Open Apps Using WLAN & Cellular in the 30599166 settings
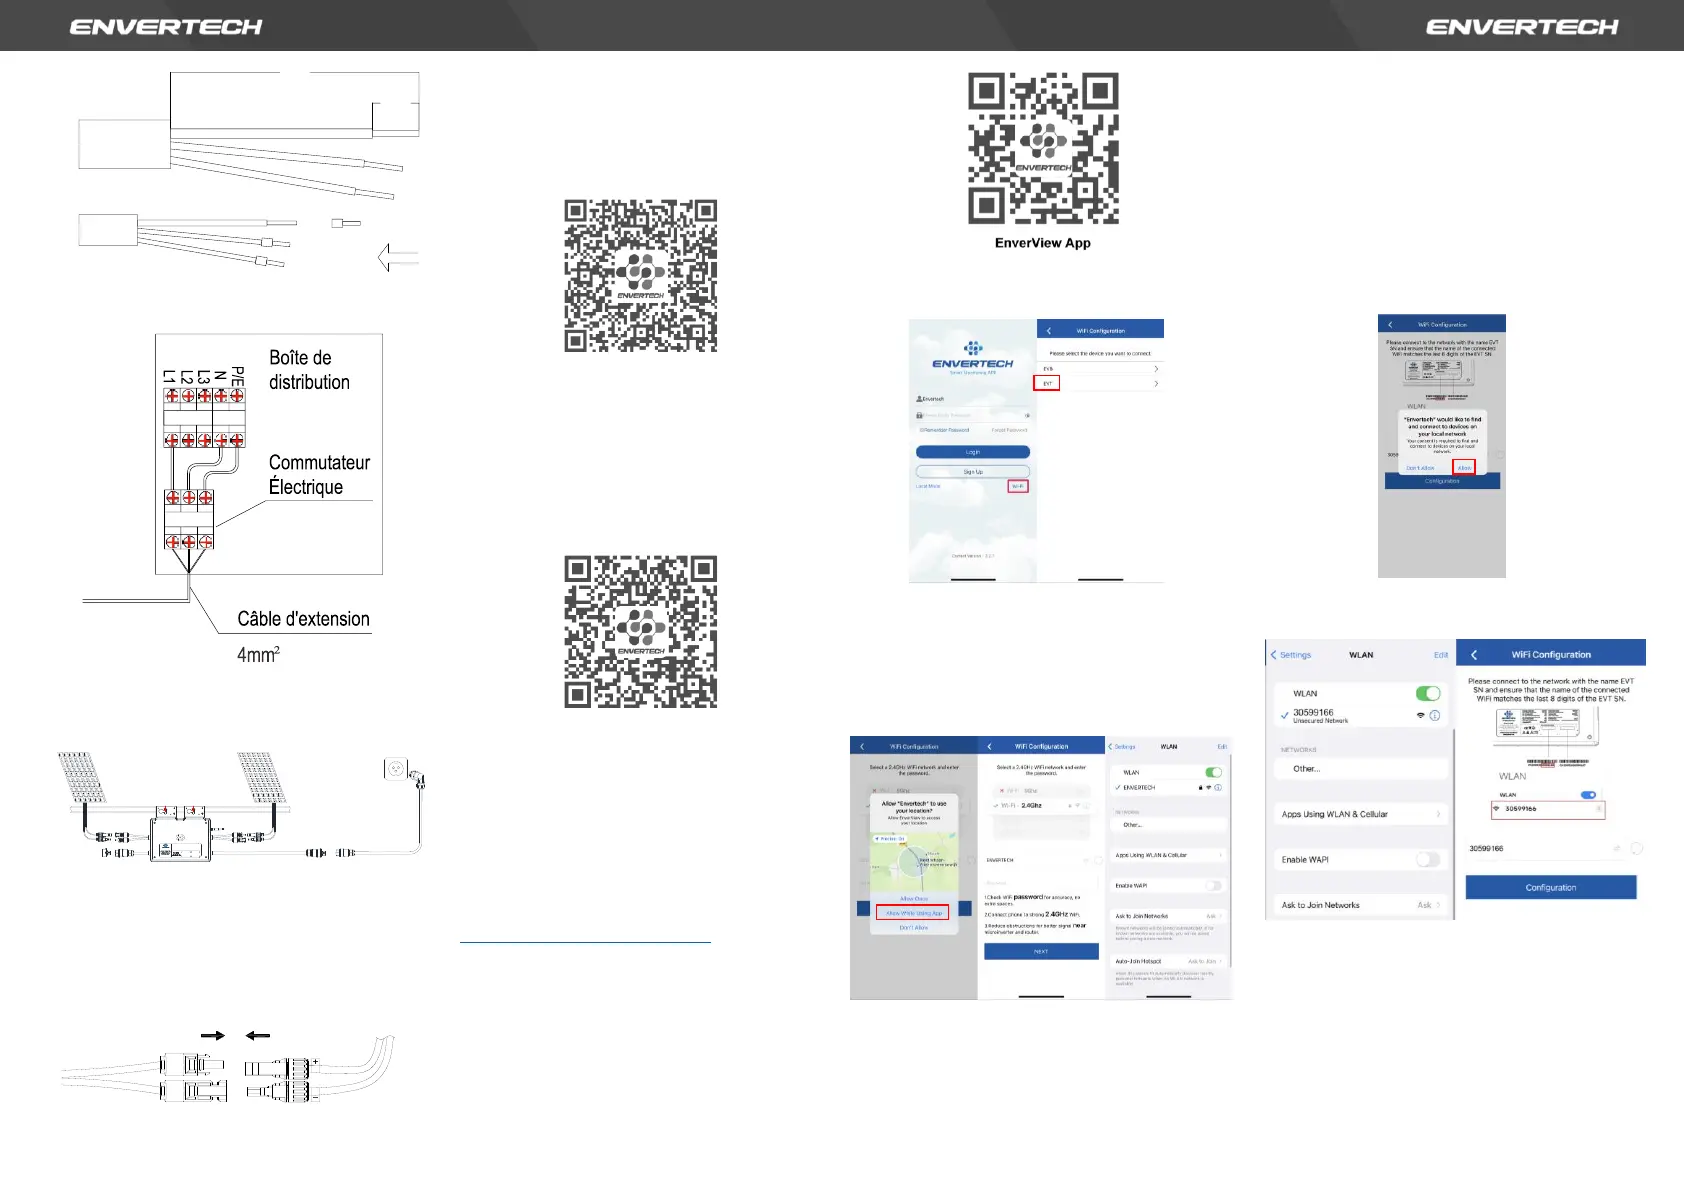The height and width of the screenshot is (1190, 1684). (x=1361, y=814)
